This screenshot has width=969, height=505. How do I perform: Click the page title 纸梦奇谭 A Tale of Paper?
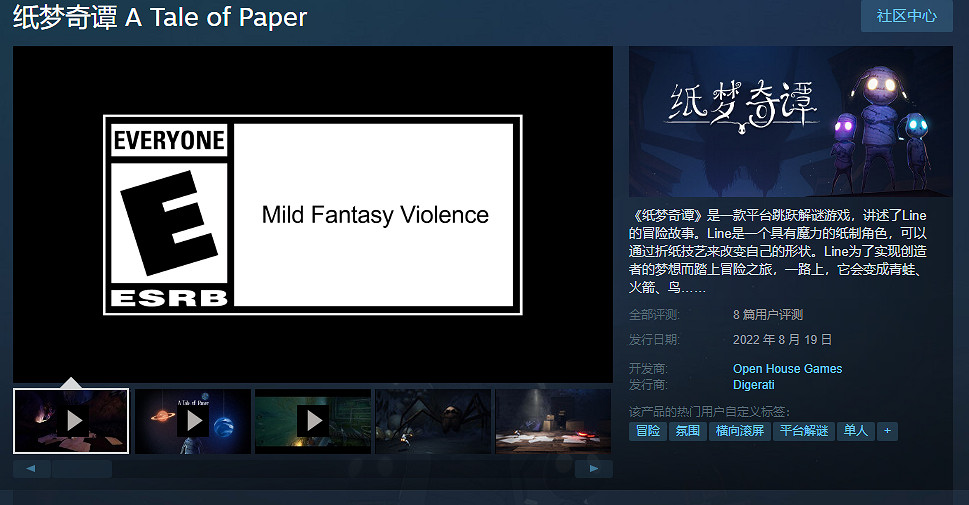(160, 17)
